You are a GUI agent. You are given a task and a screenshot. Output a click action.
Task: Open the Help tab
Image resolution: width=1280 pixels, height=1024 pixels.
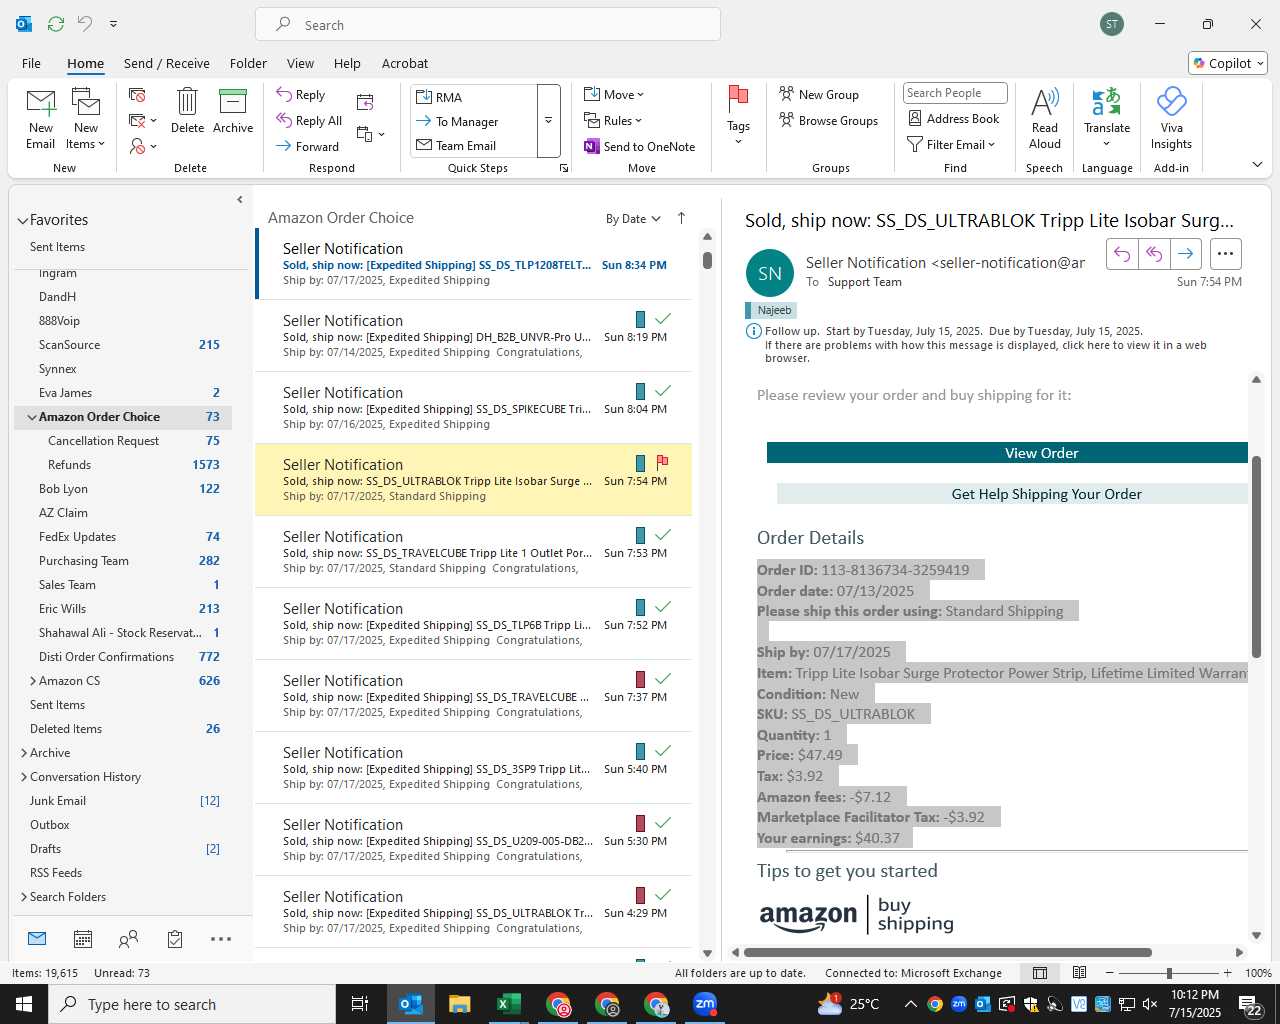[x=347, y=63]
